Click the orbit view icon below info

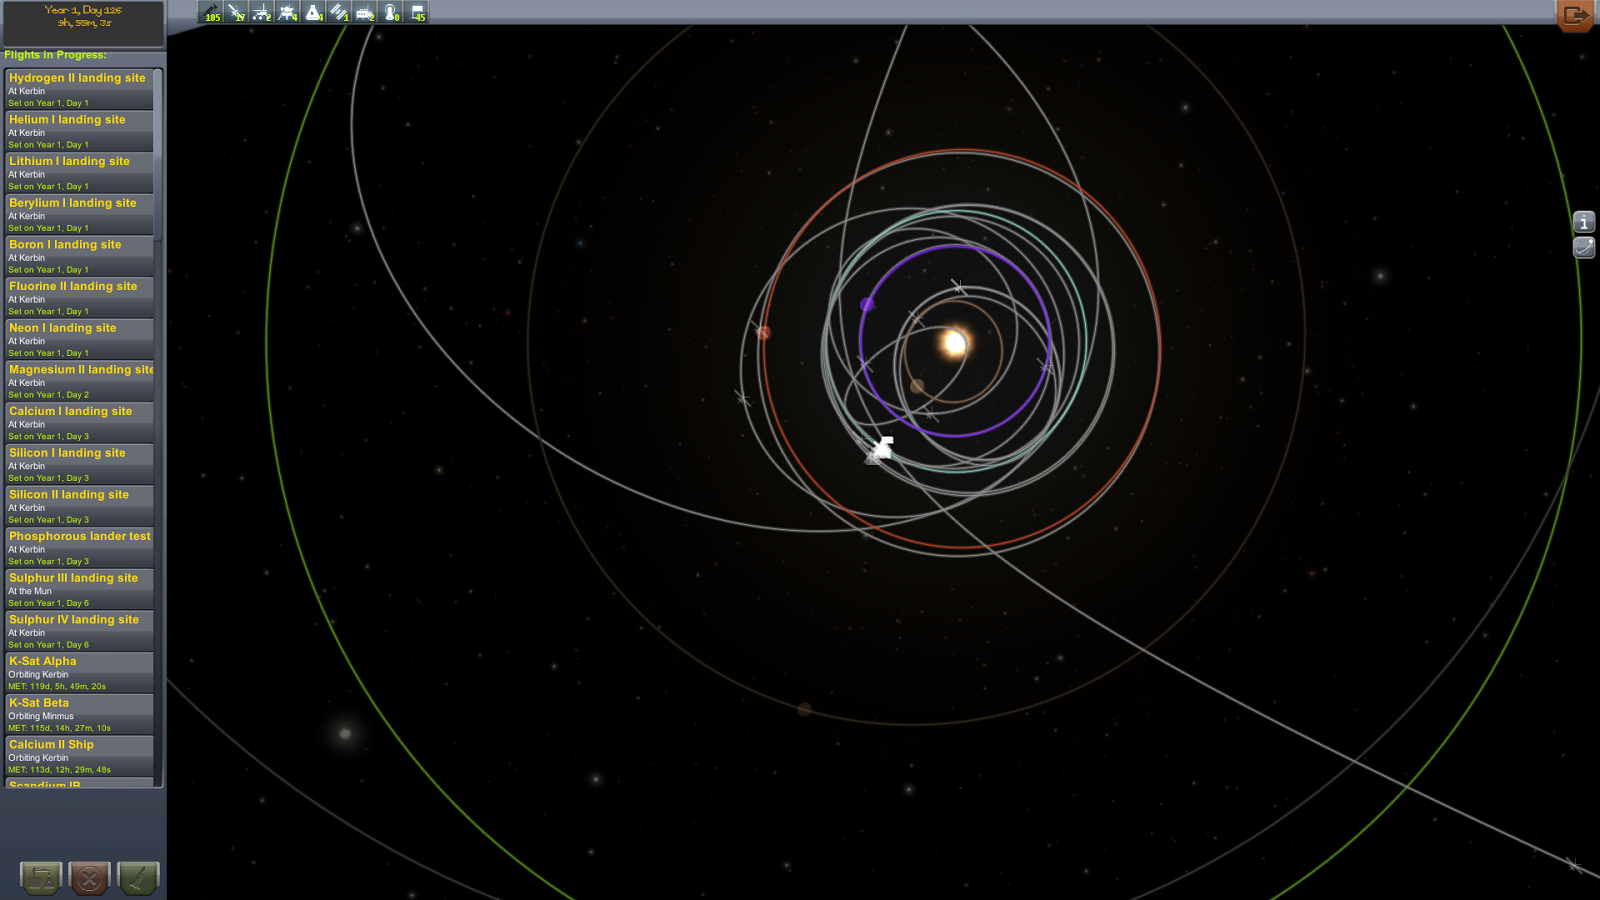1584,247
